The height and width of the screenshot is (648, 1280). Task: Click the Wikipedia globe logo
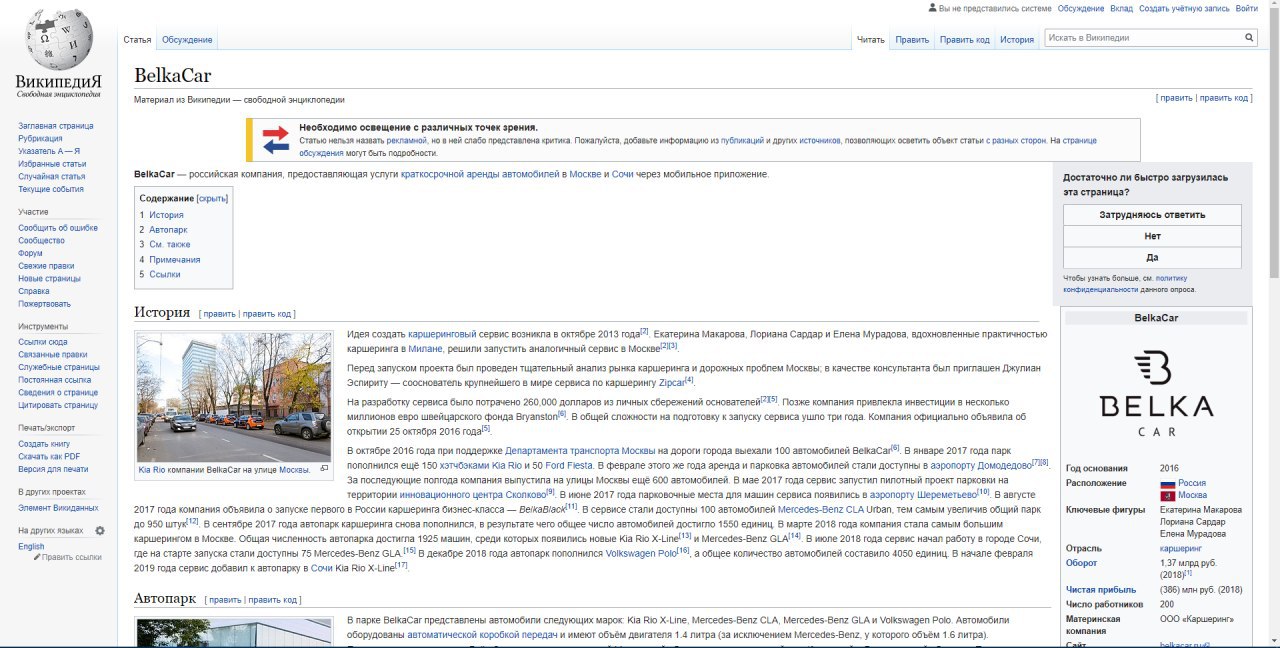point(58,40)
